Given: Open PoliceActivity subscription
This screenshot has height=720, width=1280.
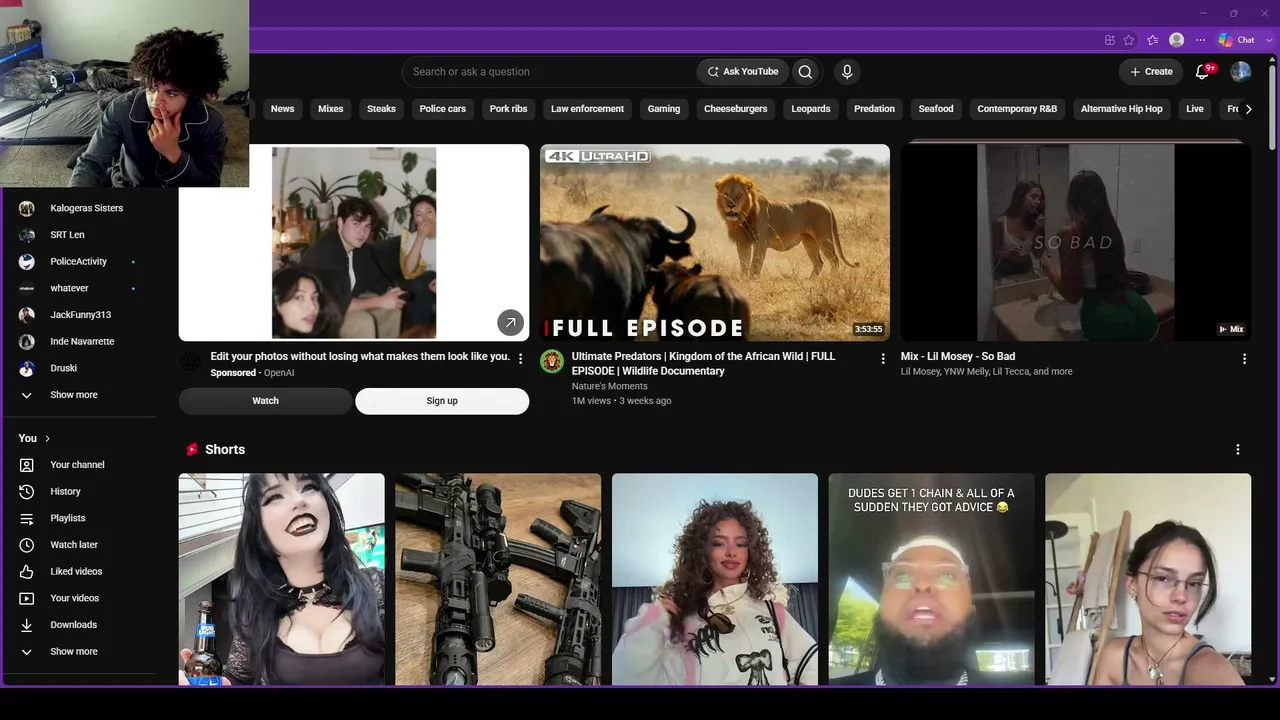Looking at the screenshot, I should point(78,262).
